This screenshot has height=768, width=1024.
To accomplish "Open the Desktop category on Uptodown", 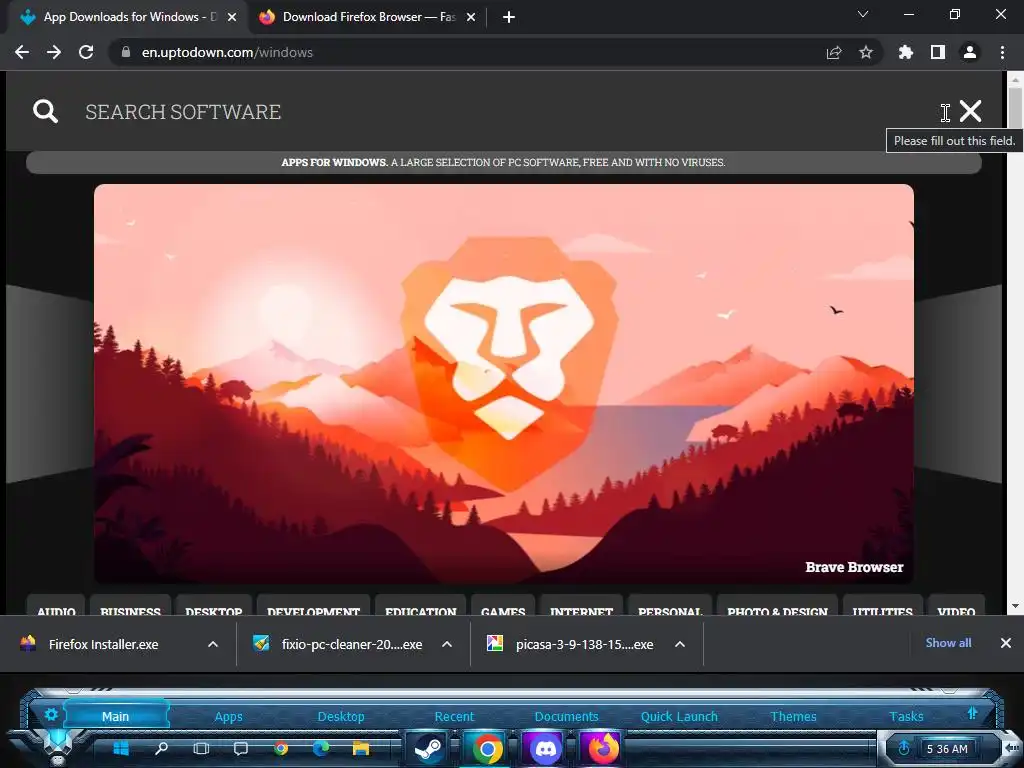I will (x=214, y=607).
